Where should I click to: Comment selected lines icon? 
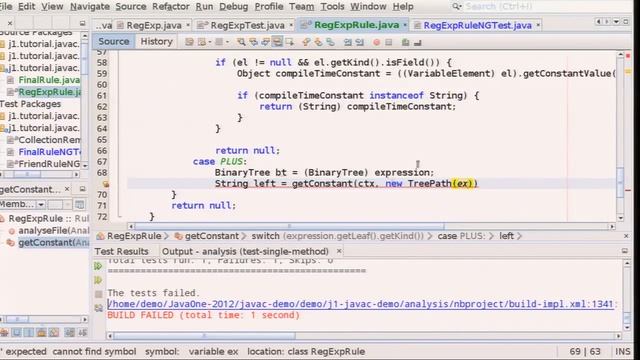point(405,42)
